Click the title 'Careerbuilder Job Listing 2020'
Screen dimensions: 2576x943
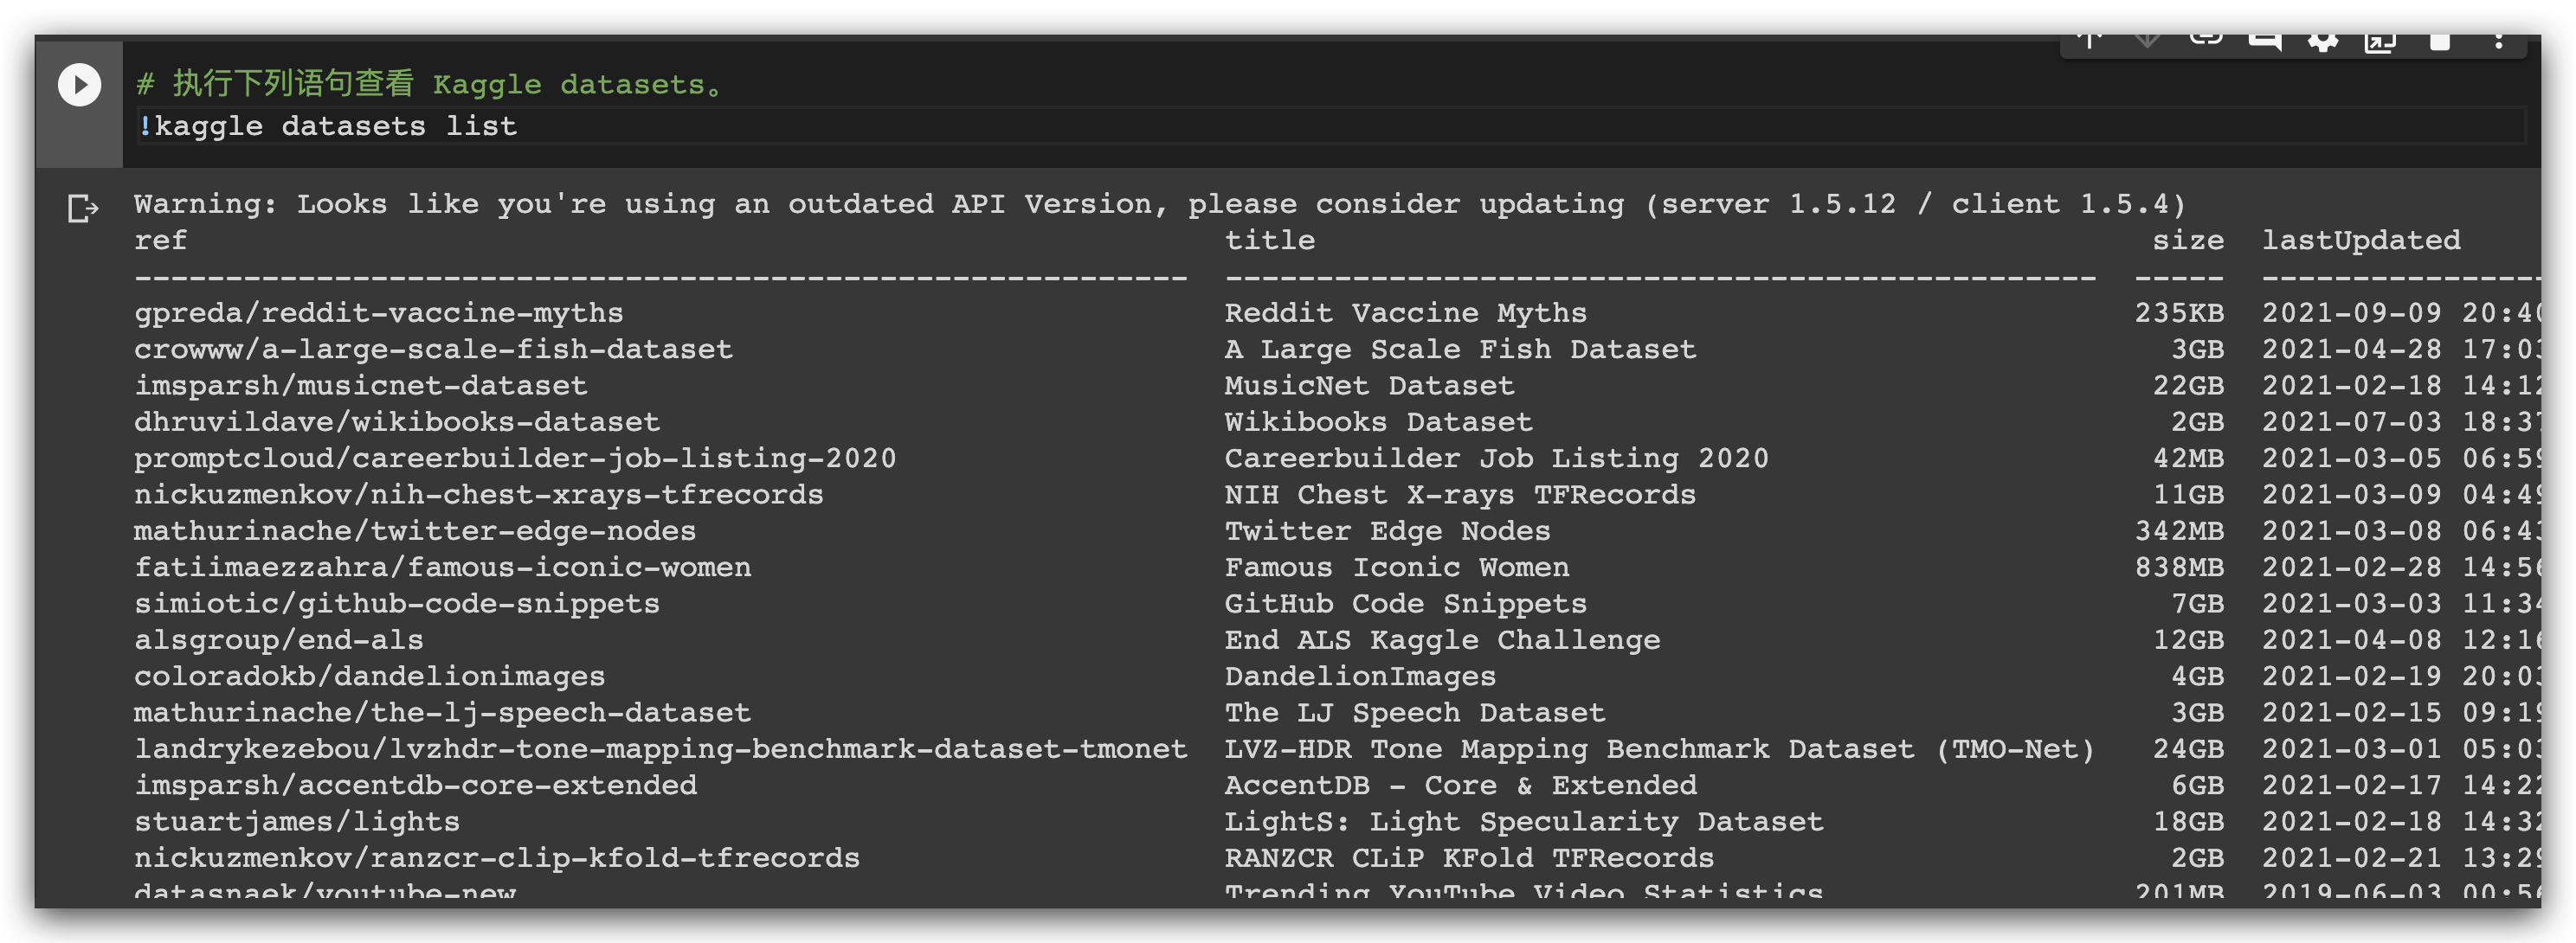(x=1496, y=458)
